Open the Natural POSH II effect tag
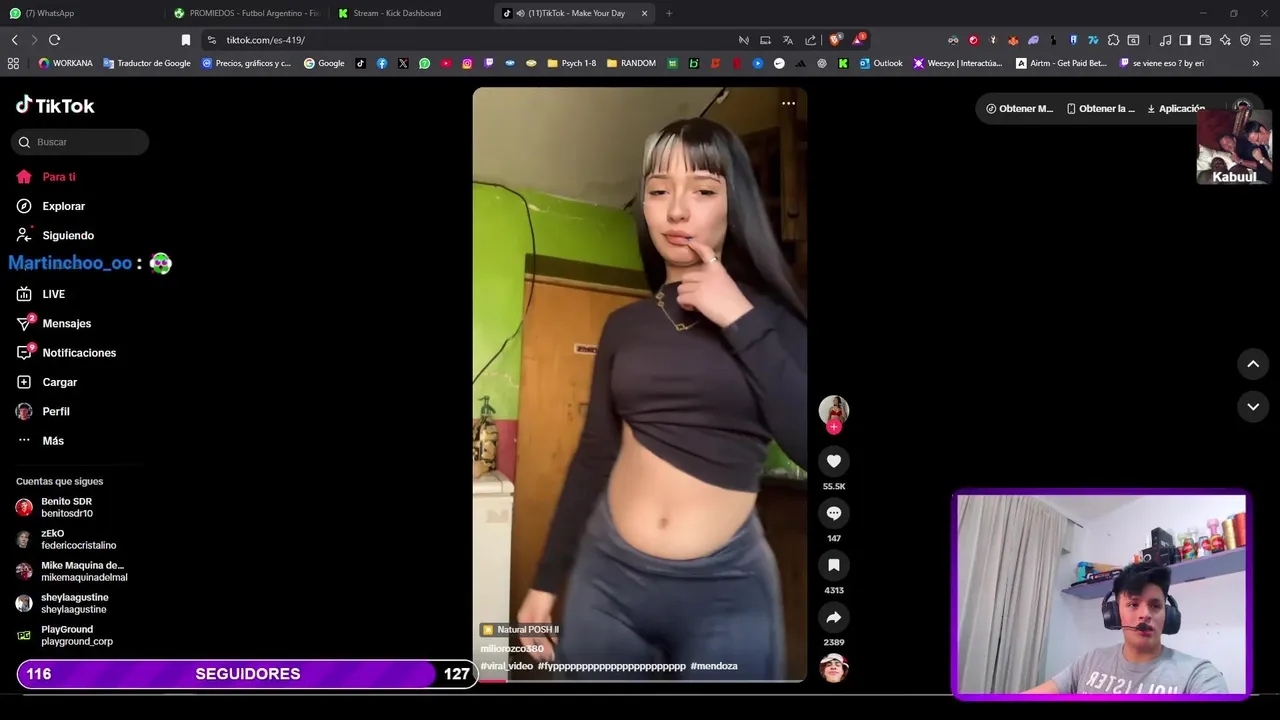The image size is (1280, 720). pos(520,629)
